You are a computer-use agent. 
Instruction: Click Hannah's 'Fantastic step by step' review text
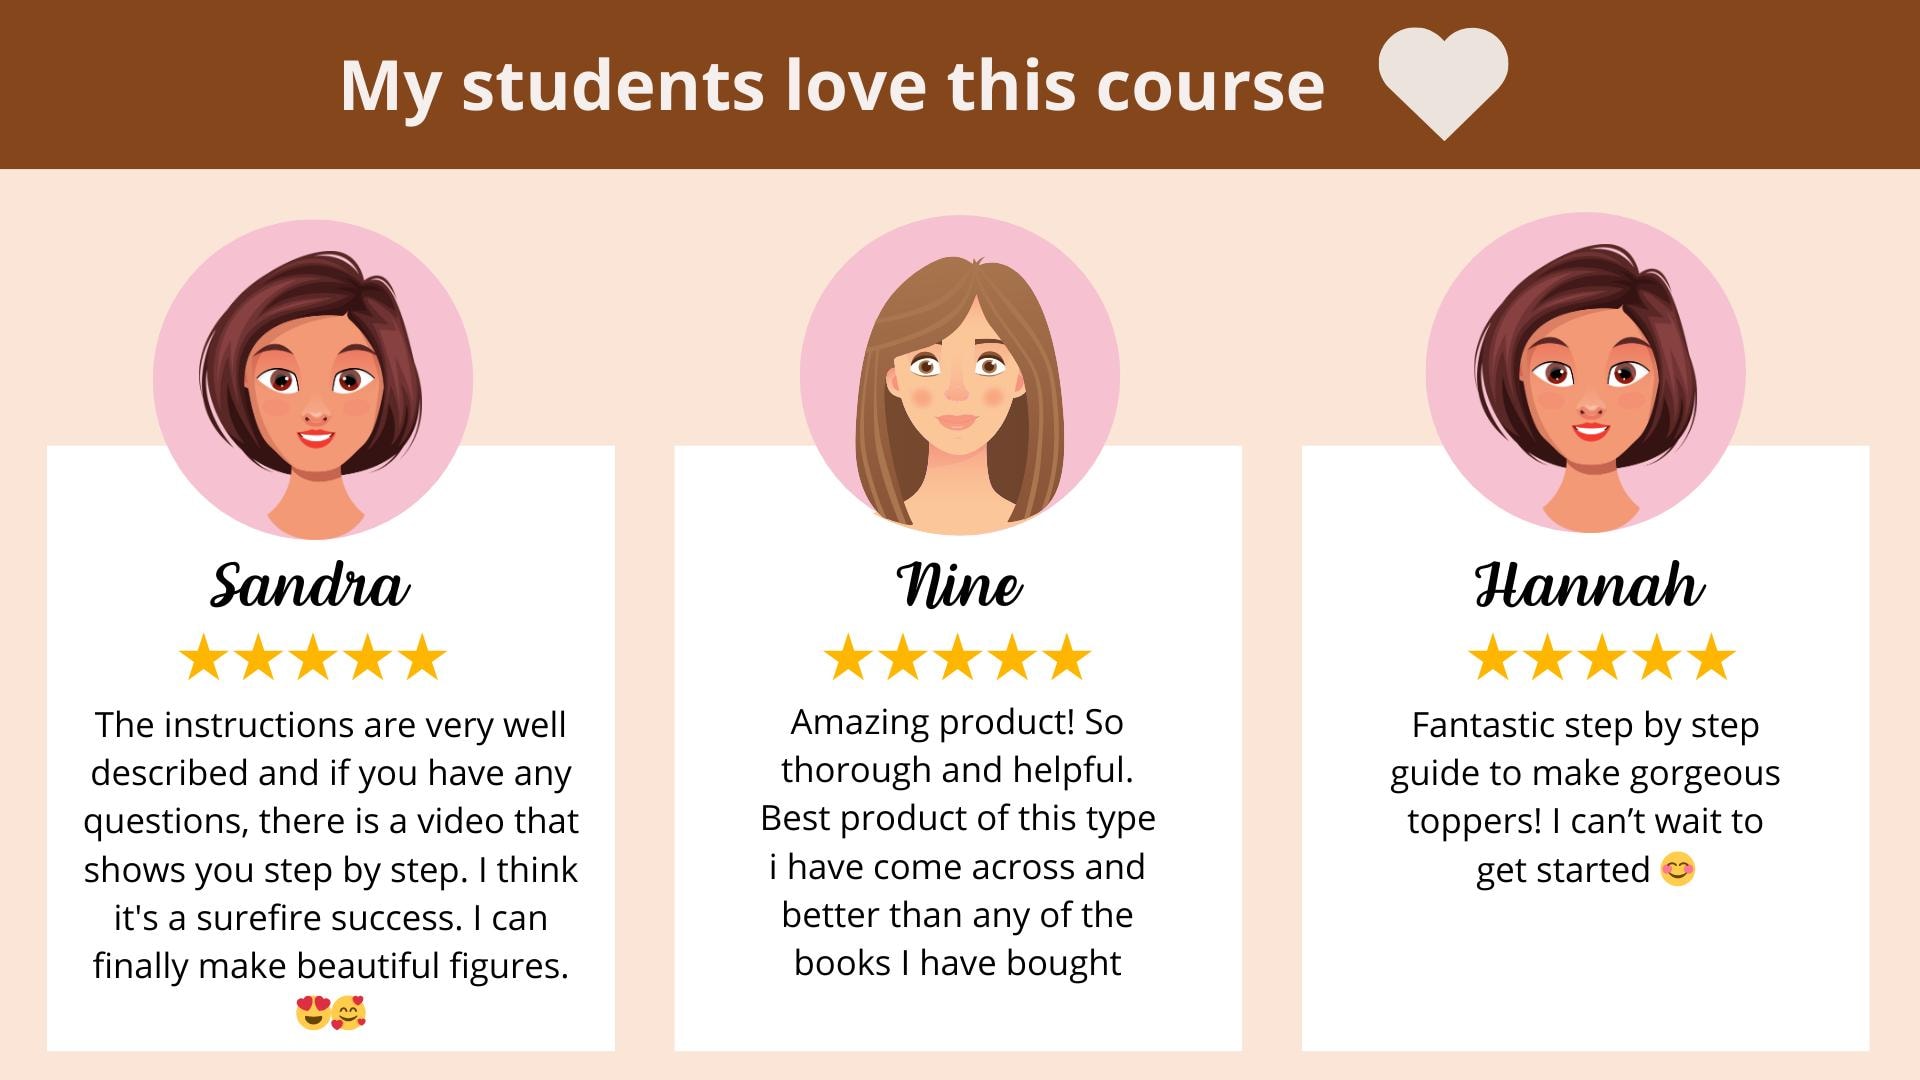tap(1585, 797)
